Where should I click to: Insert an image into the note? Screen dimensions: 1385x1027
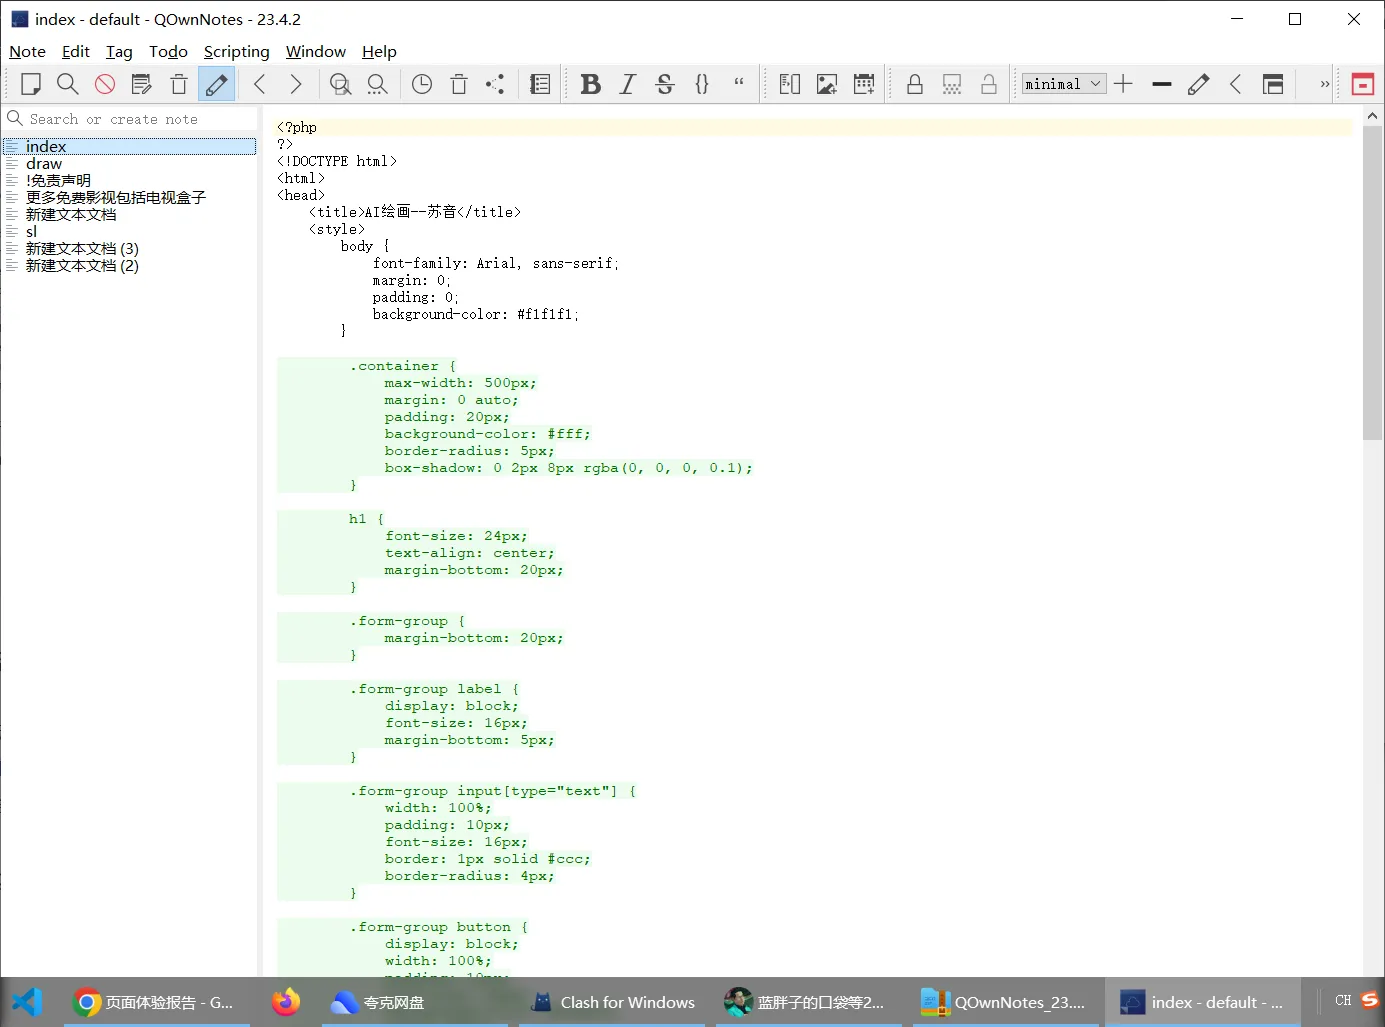[826, 84]
